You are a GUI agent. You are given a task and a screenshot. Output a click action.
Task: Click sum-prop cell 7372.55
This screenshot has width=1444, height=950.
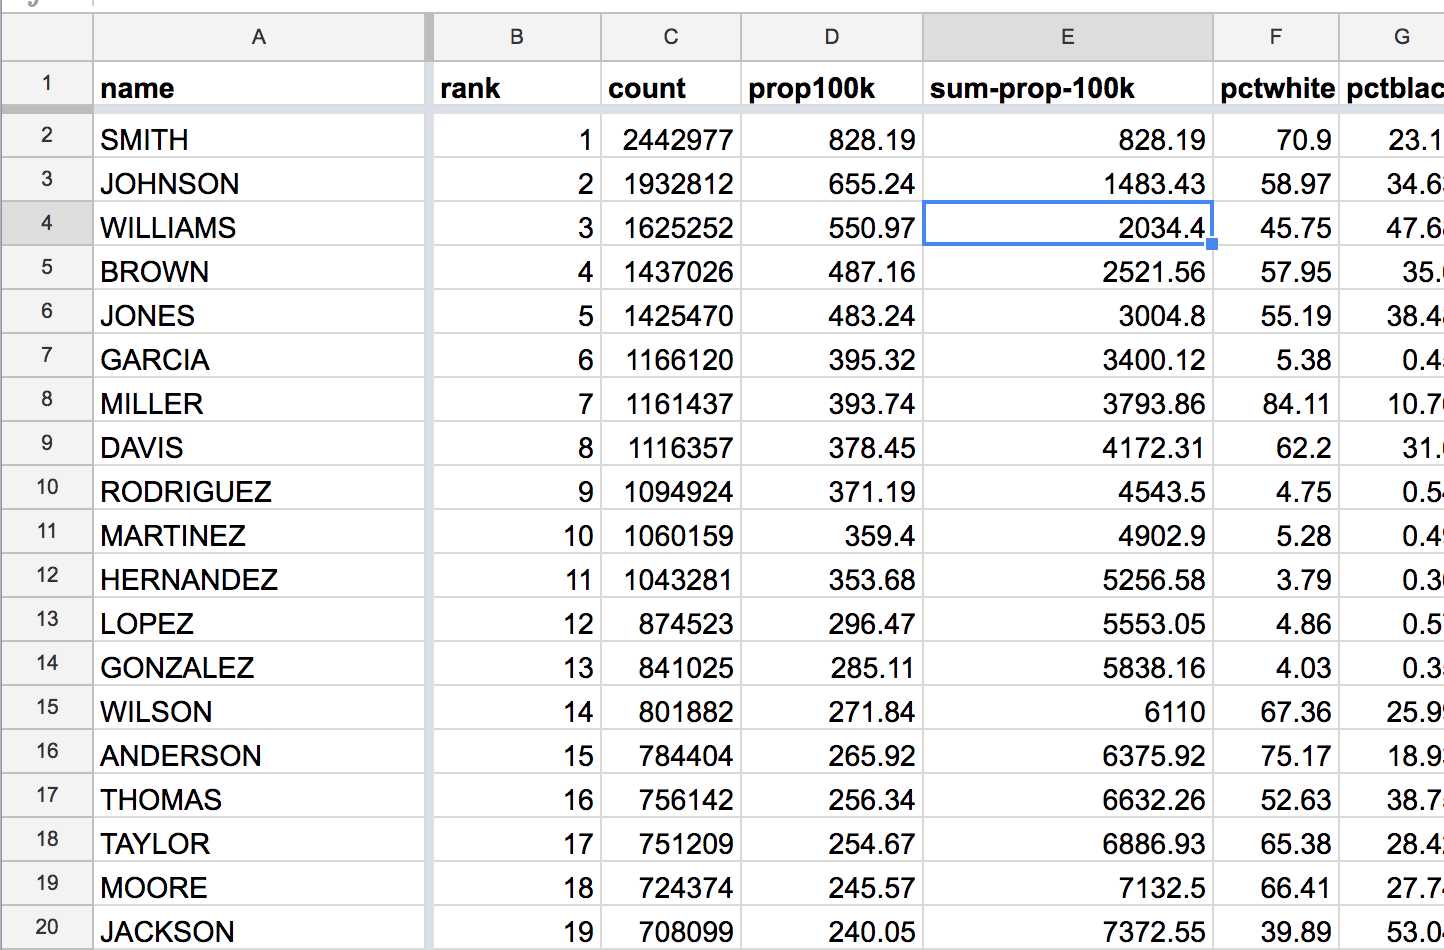(1068, 928)
